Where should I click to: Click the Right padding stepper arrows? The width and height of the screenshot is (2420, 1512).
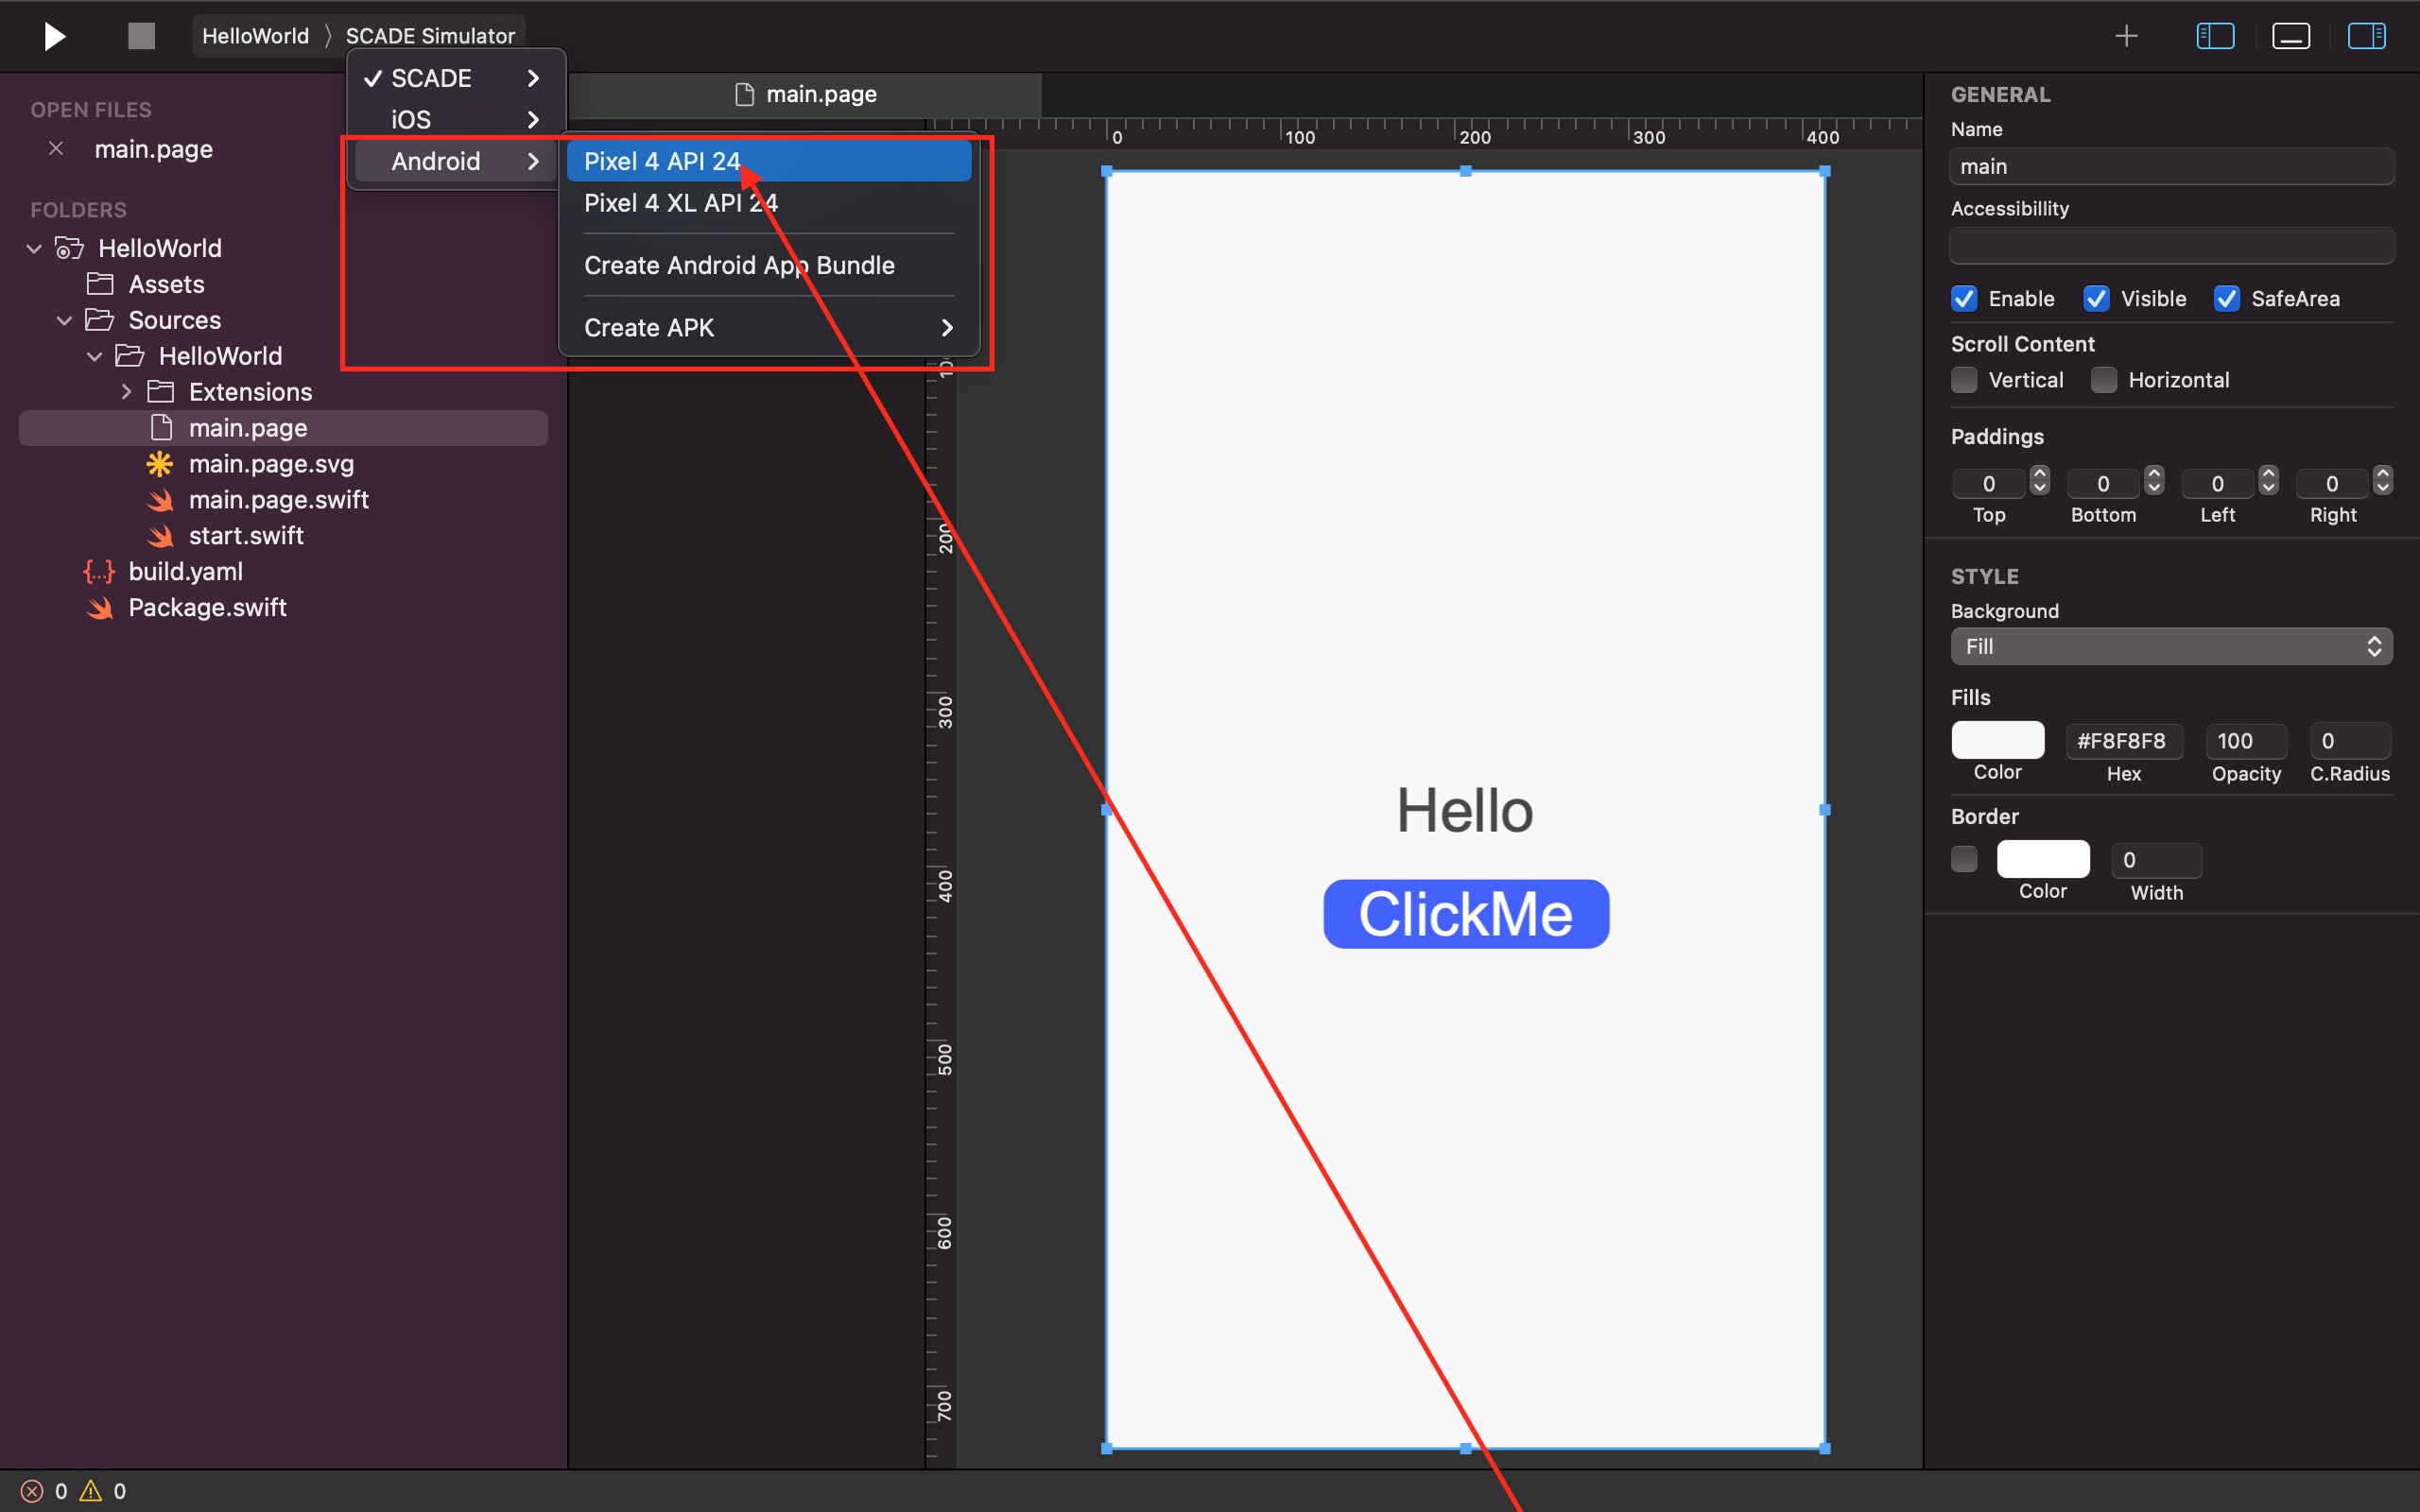2383,482
